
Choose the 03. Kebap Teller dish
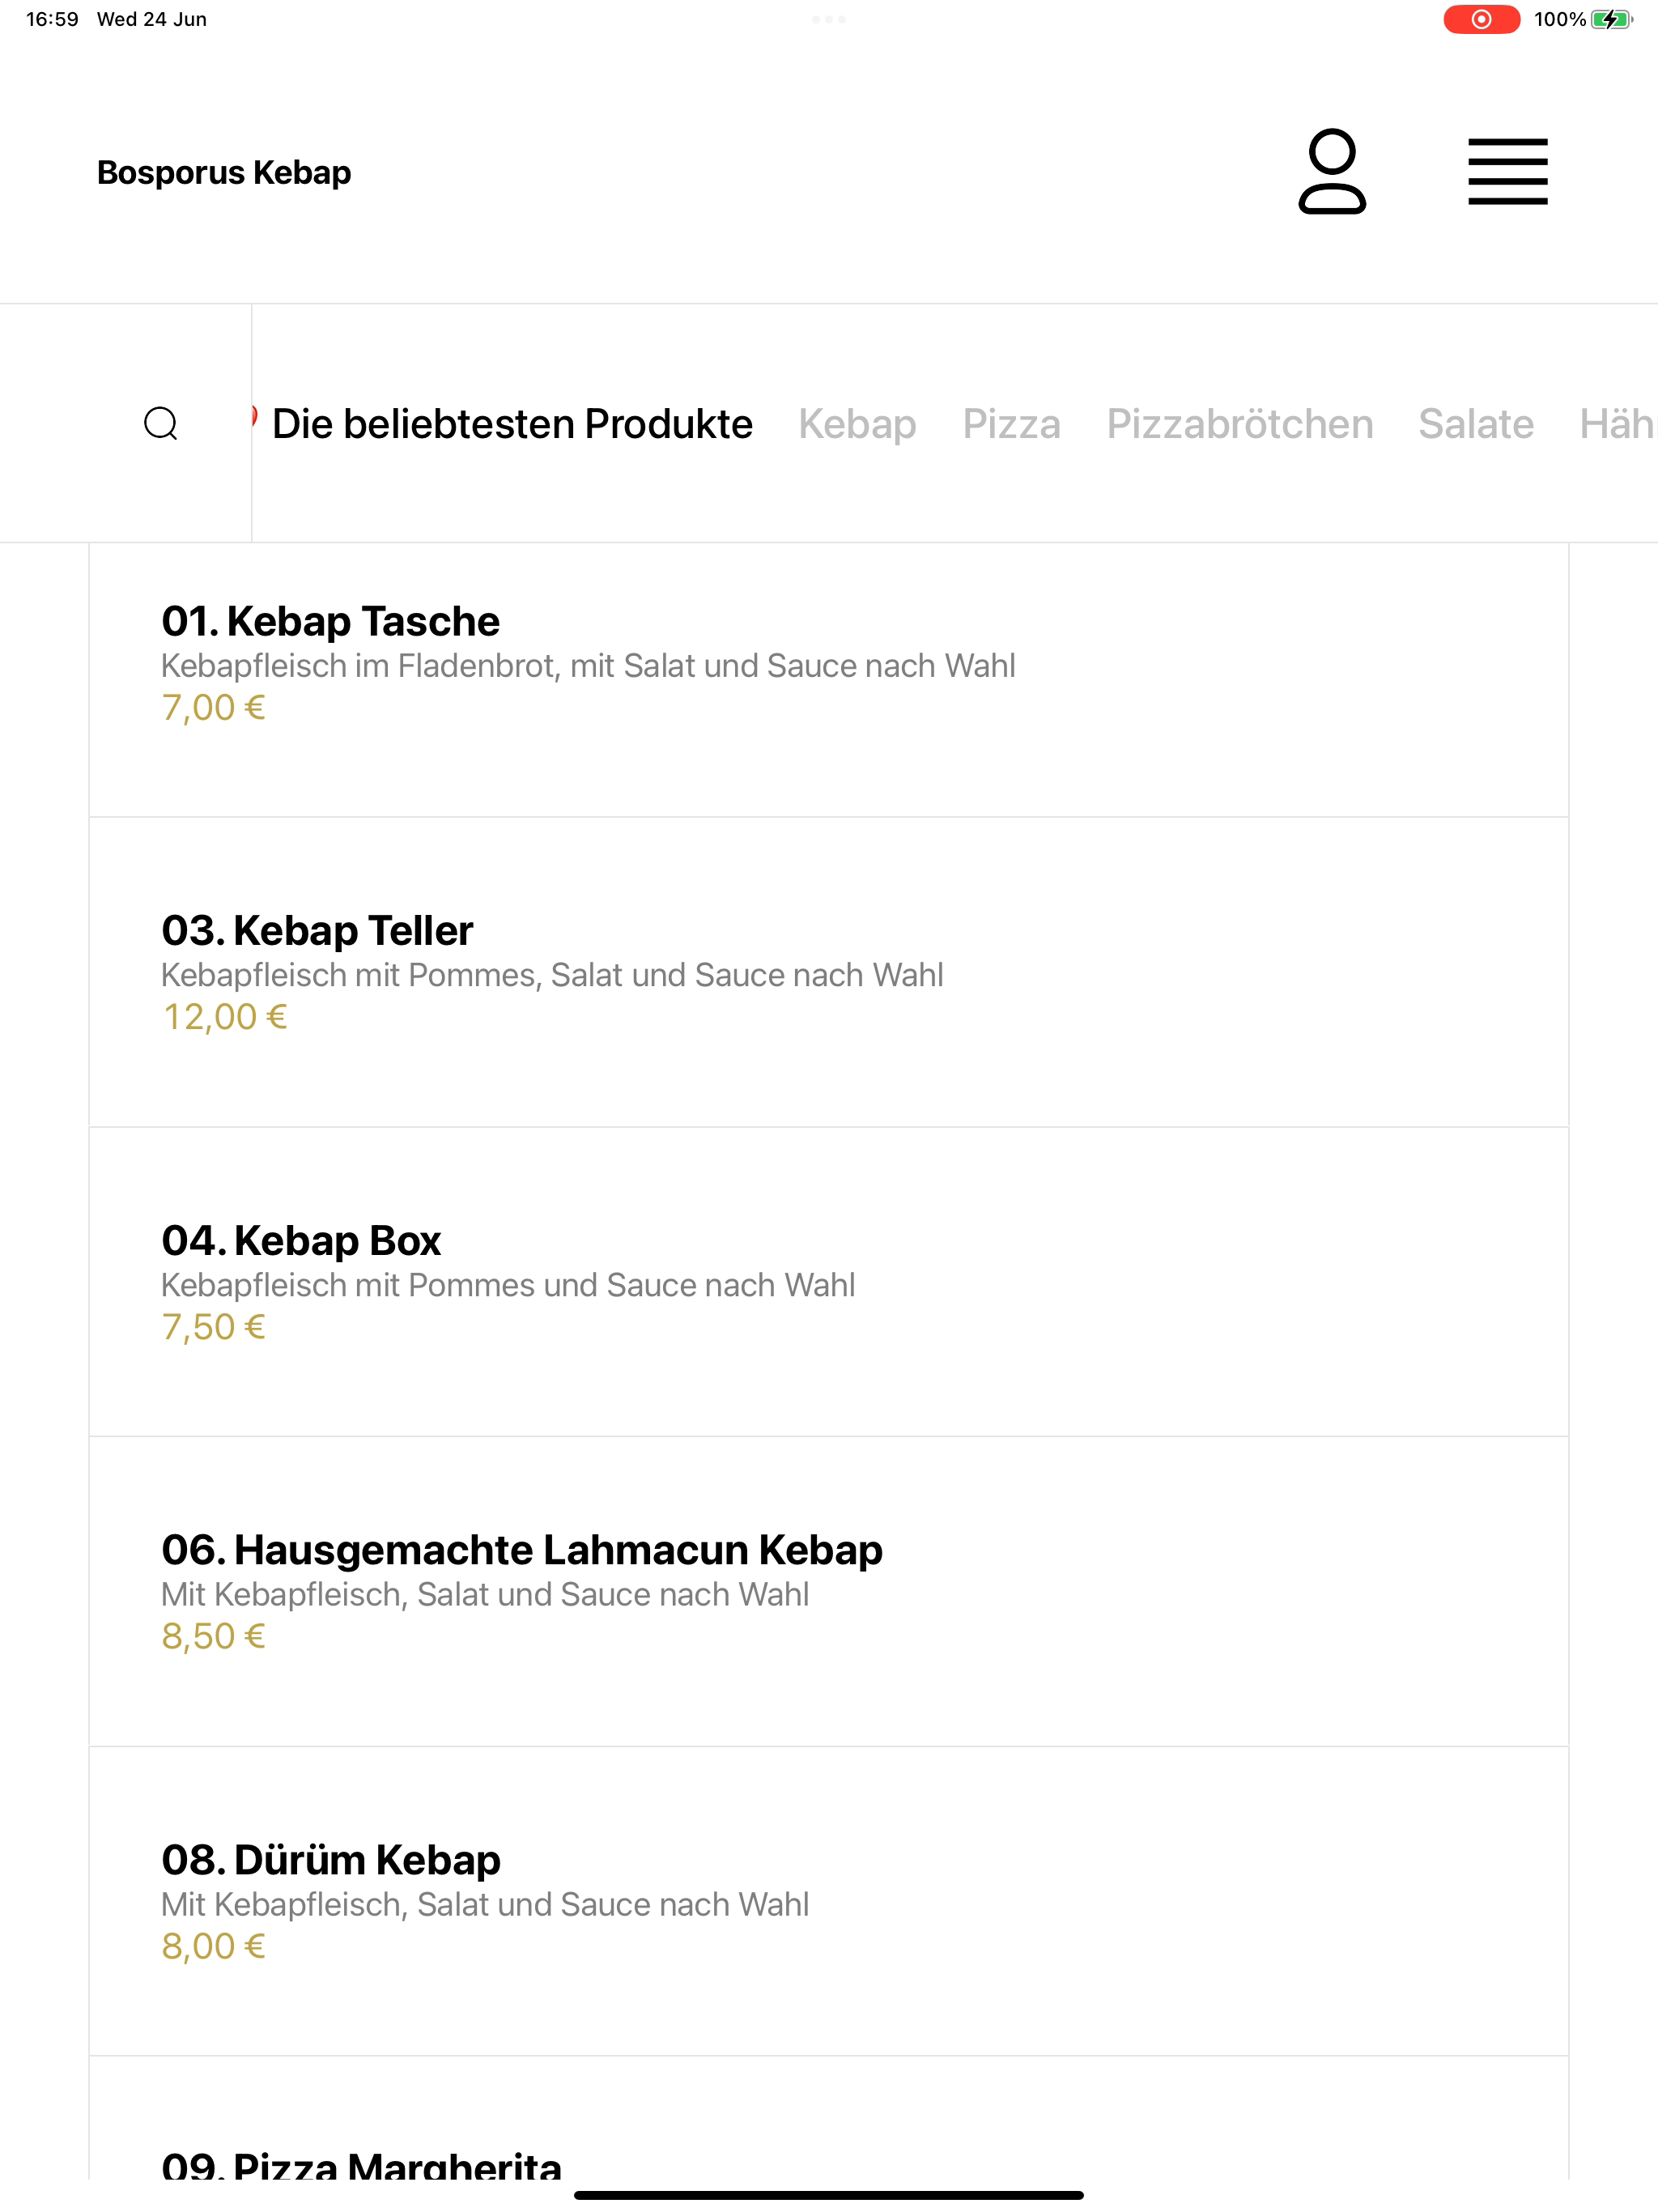829,972
